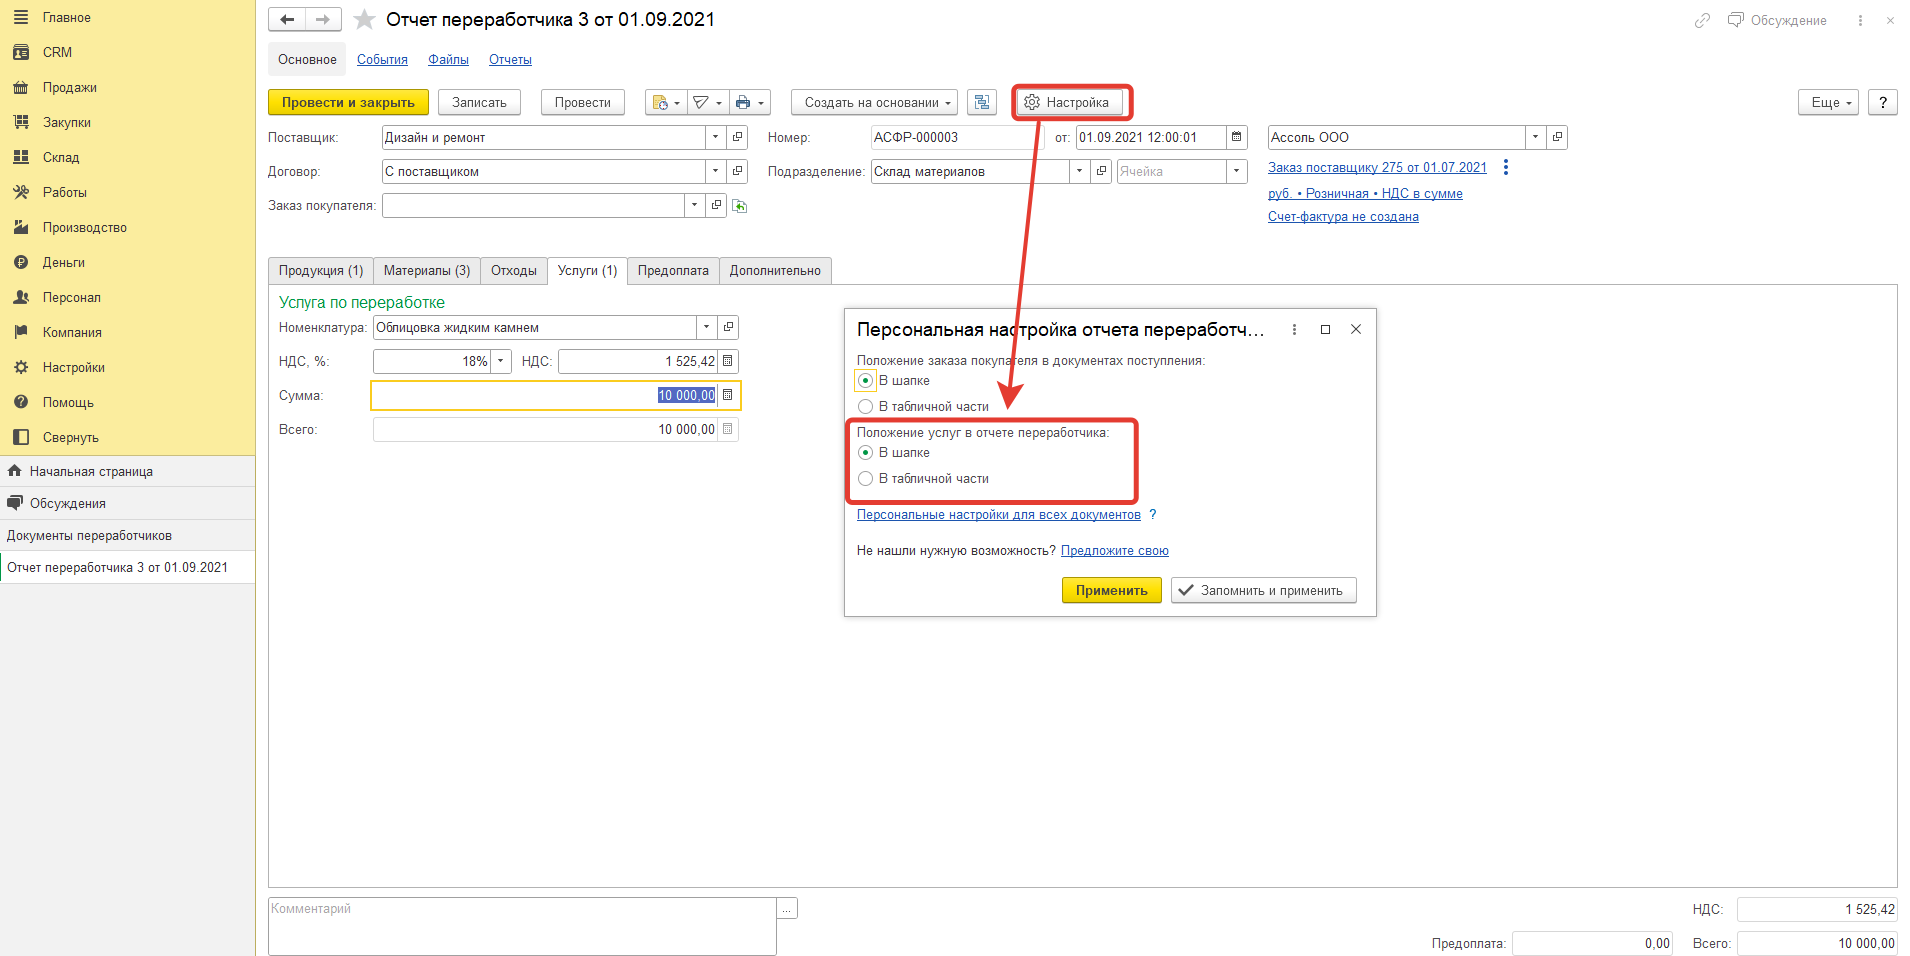Go forward with the right arrow button
Image resolution: width=1910 pixels, height=956 pixels.
tap(323, 19)
